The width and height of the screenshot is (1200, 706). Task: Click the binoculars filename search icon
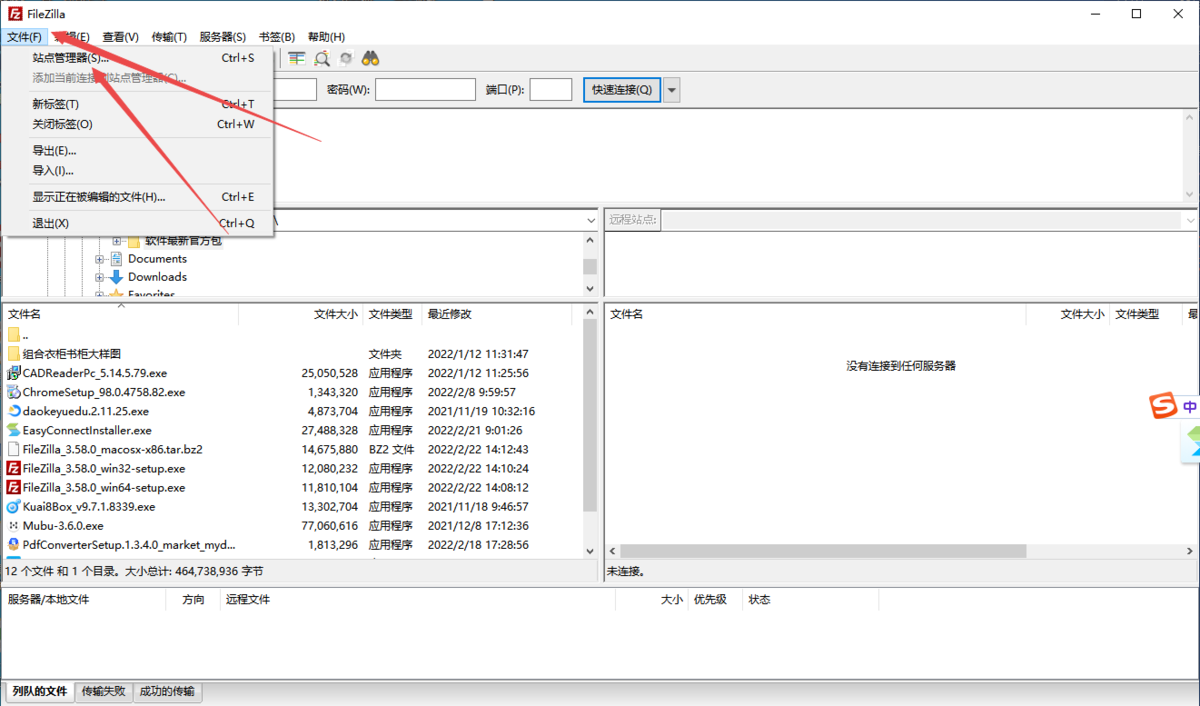pyautogui.click(x=369, y=58)
